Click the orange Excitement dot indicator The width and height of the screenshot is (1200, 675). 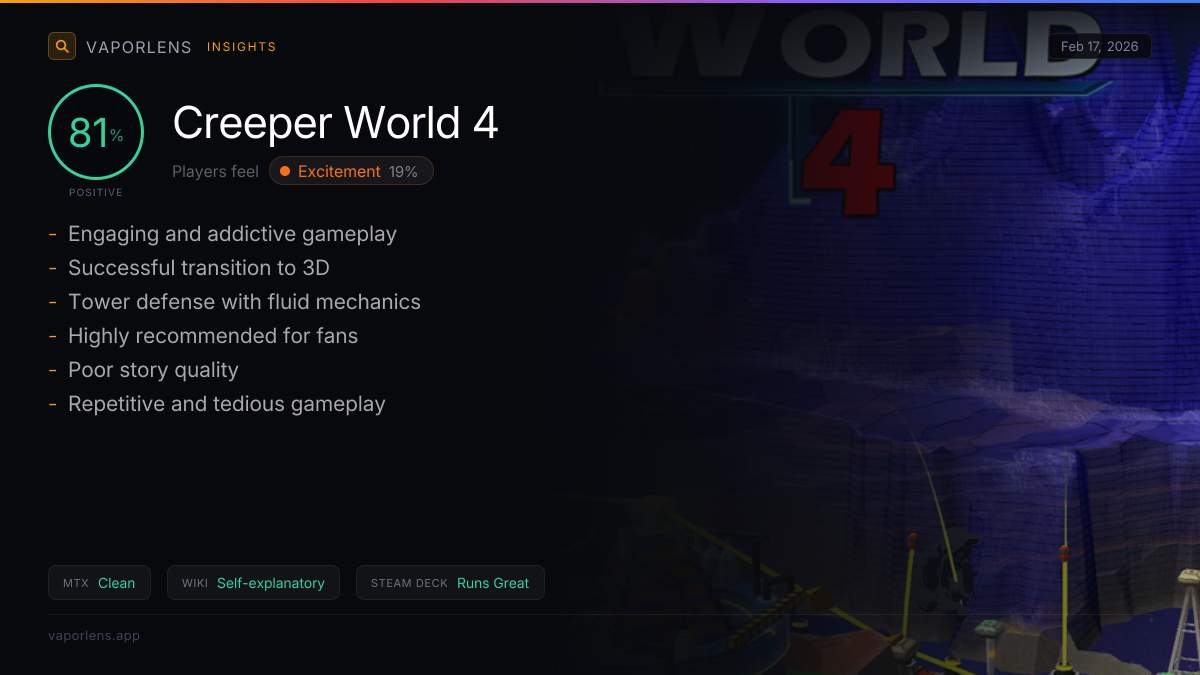285,171
